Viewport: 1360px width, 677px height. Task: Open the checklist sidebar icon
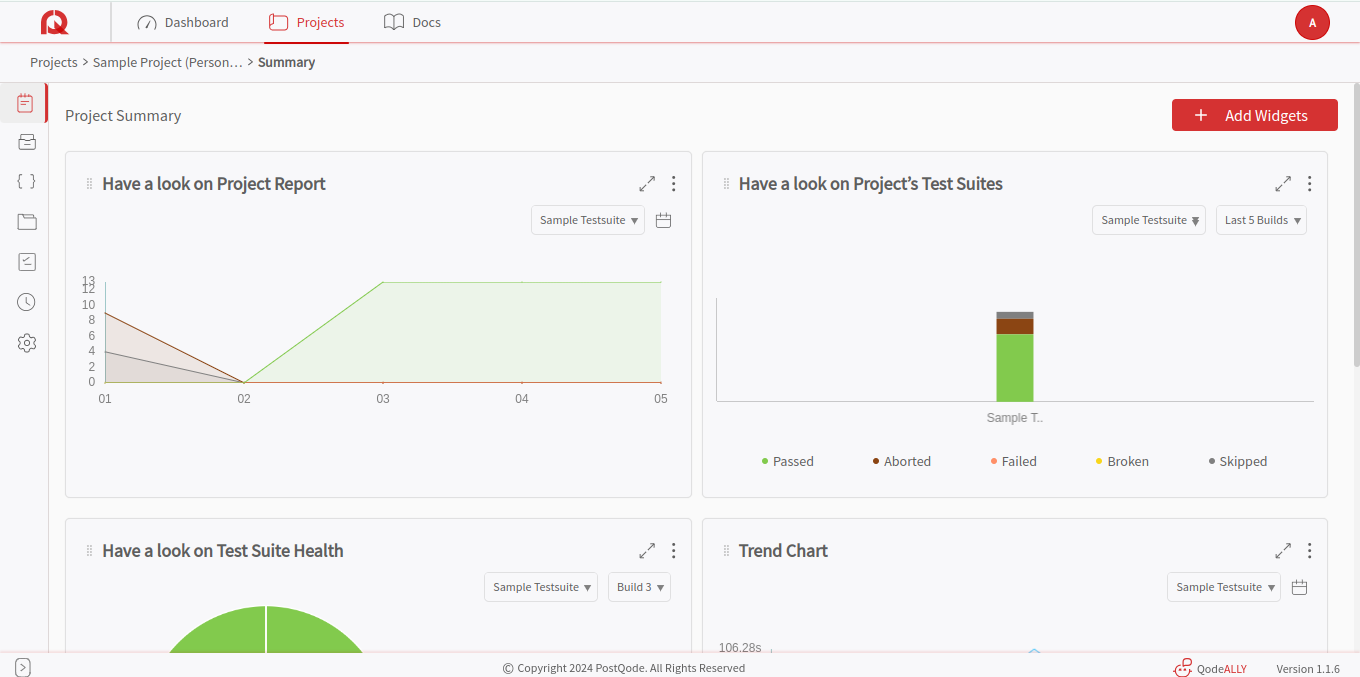(x=27, y=262)
